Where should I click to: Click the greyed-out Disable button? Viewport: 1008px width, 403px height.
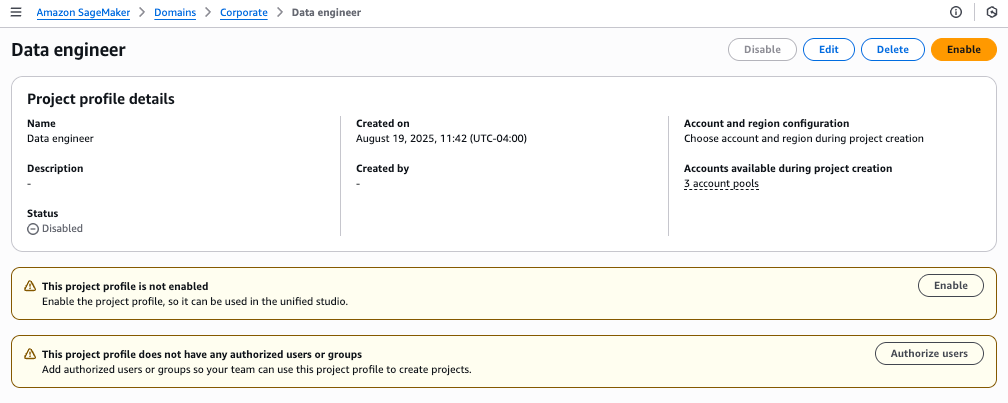pos(762,49)
